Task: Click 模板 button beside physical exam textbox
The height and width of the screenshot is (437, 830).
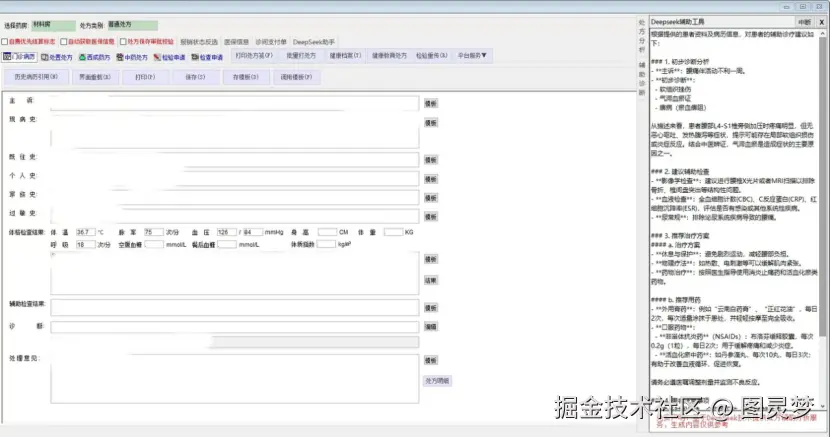Action: point(431,259)
